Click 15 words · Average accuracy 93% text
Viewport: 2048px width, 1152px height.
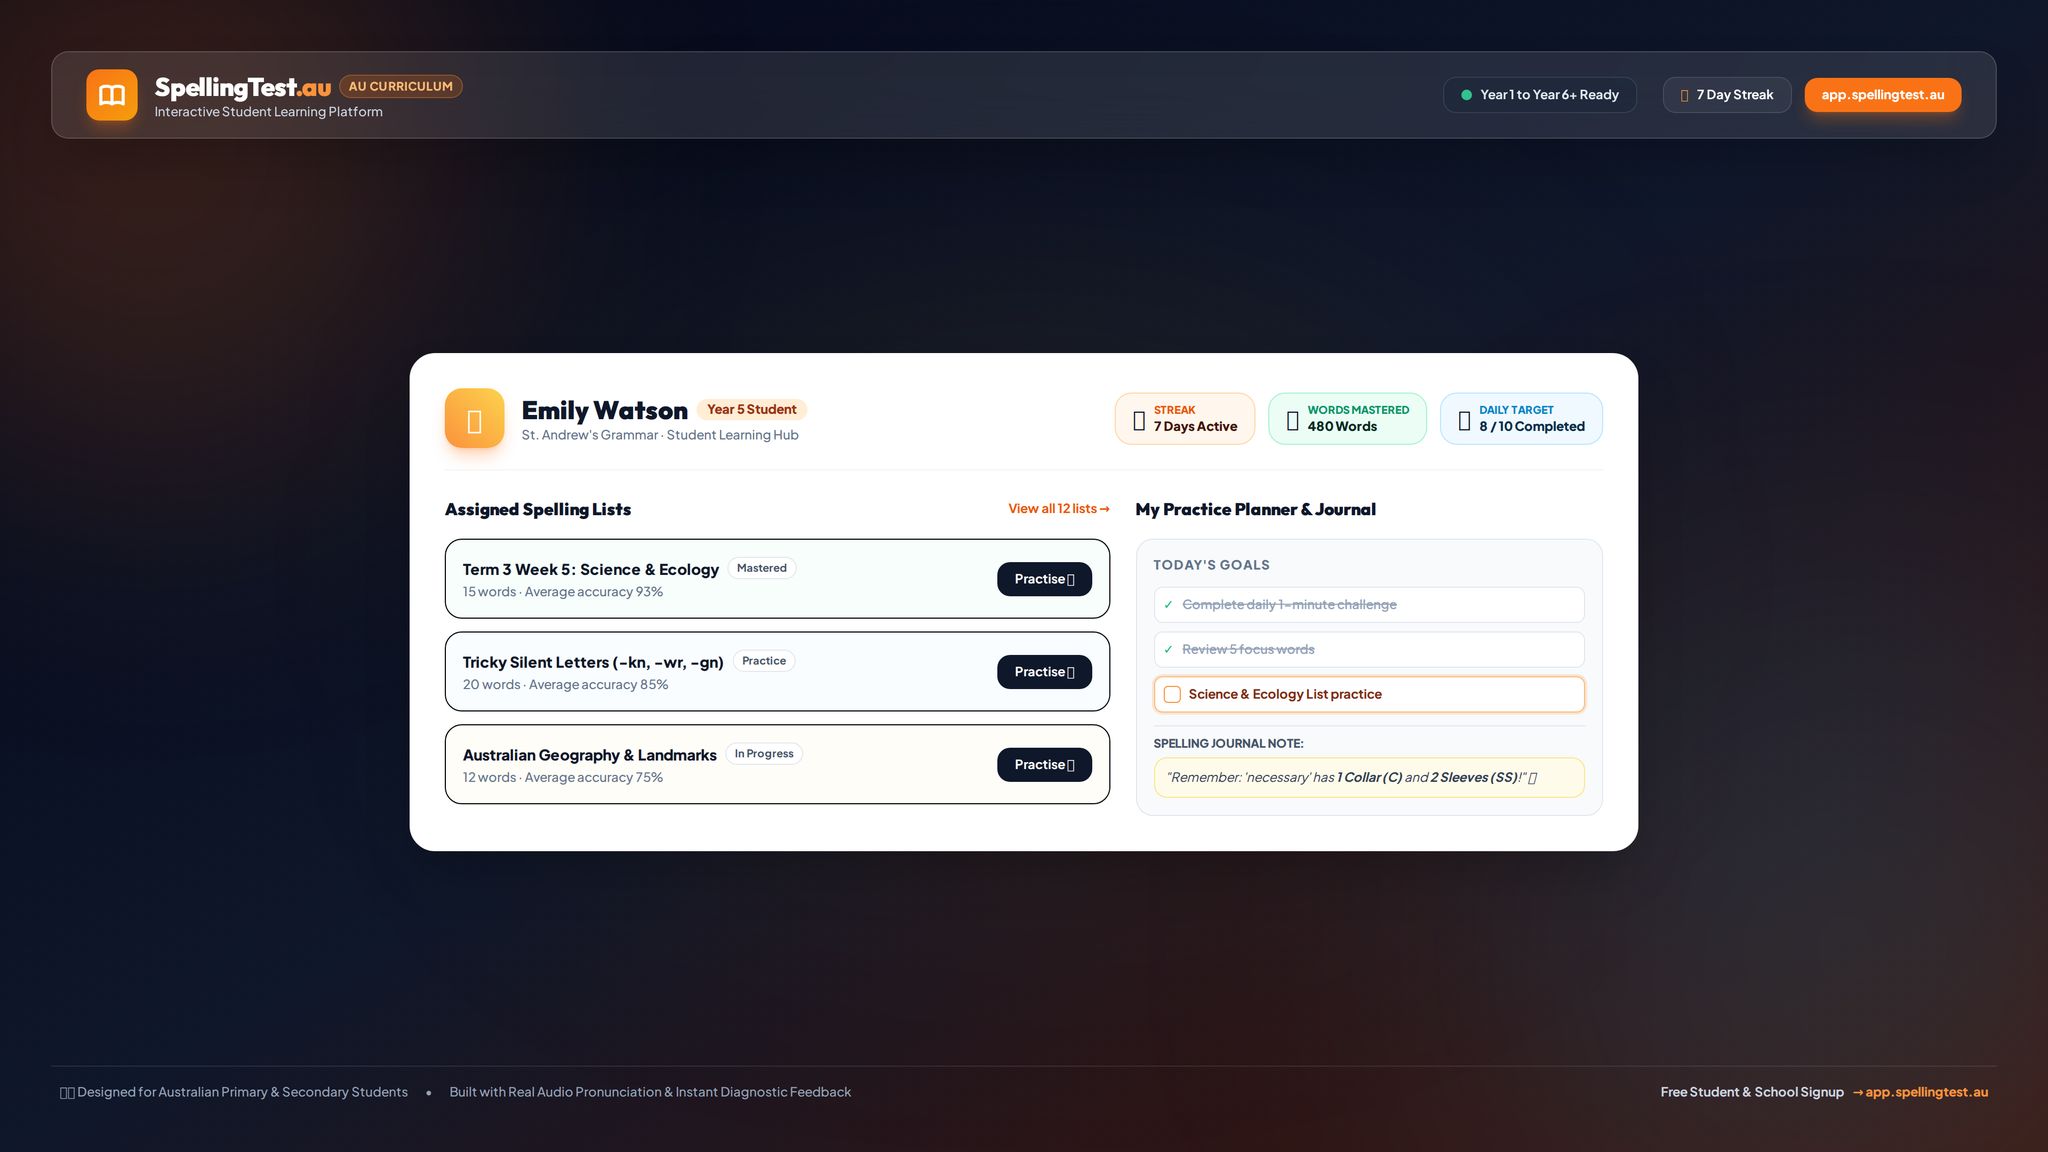click(563, 592)
